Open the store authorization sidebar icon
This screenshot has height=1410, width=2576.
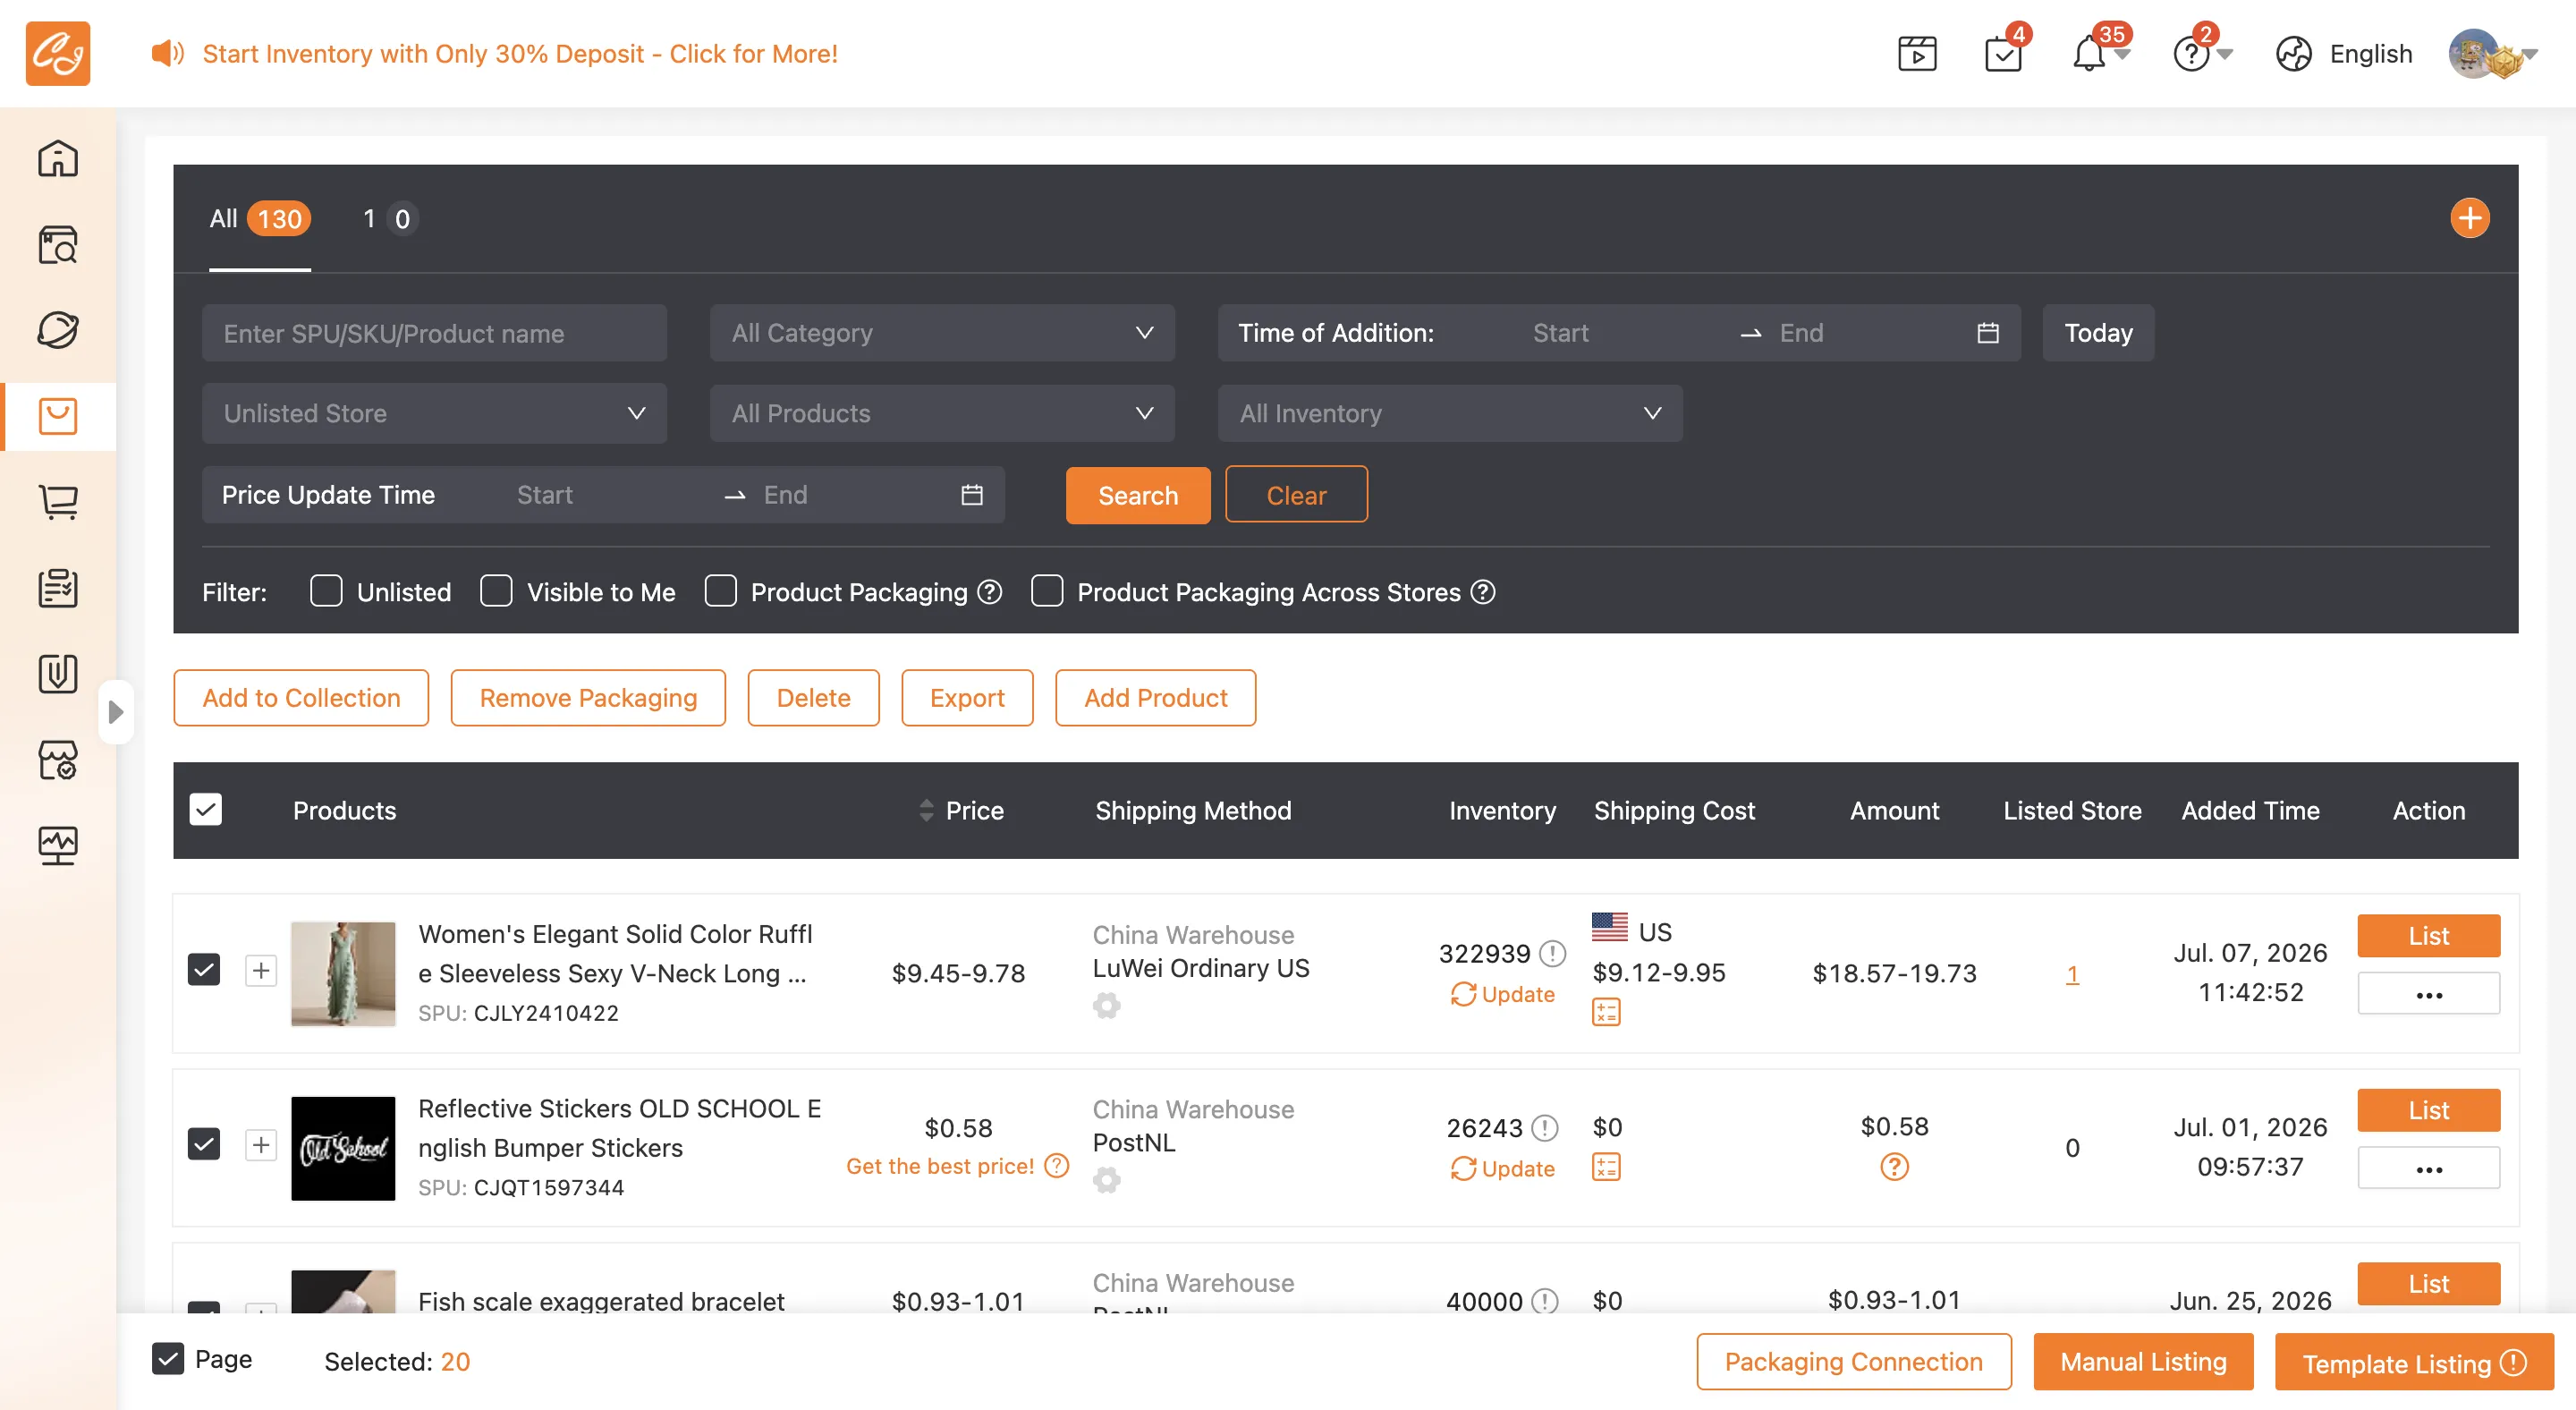point(57,760)
